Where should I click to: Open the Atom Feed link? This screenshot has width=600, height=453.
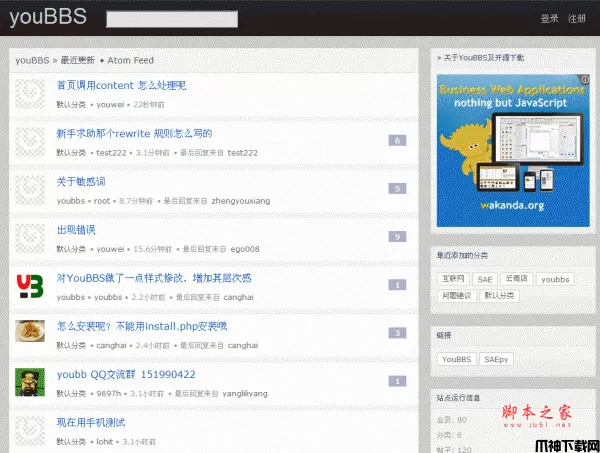tap(130, 60)
